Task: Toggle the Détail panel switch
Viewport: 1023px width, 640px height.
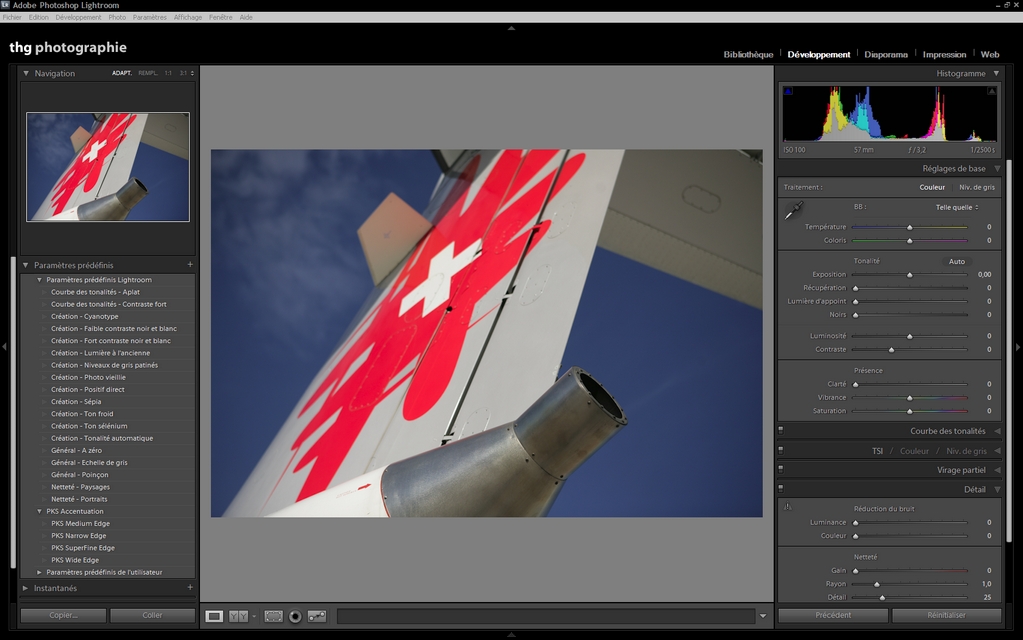Action: click(781, 489)
